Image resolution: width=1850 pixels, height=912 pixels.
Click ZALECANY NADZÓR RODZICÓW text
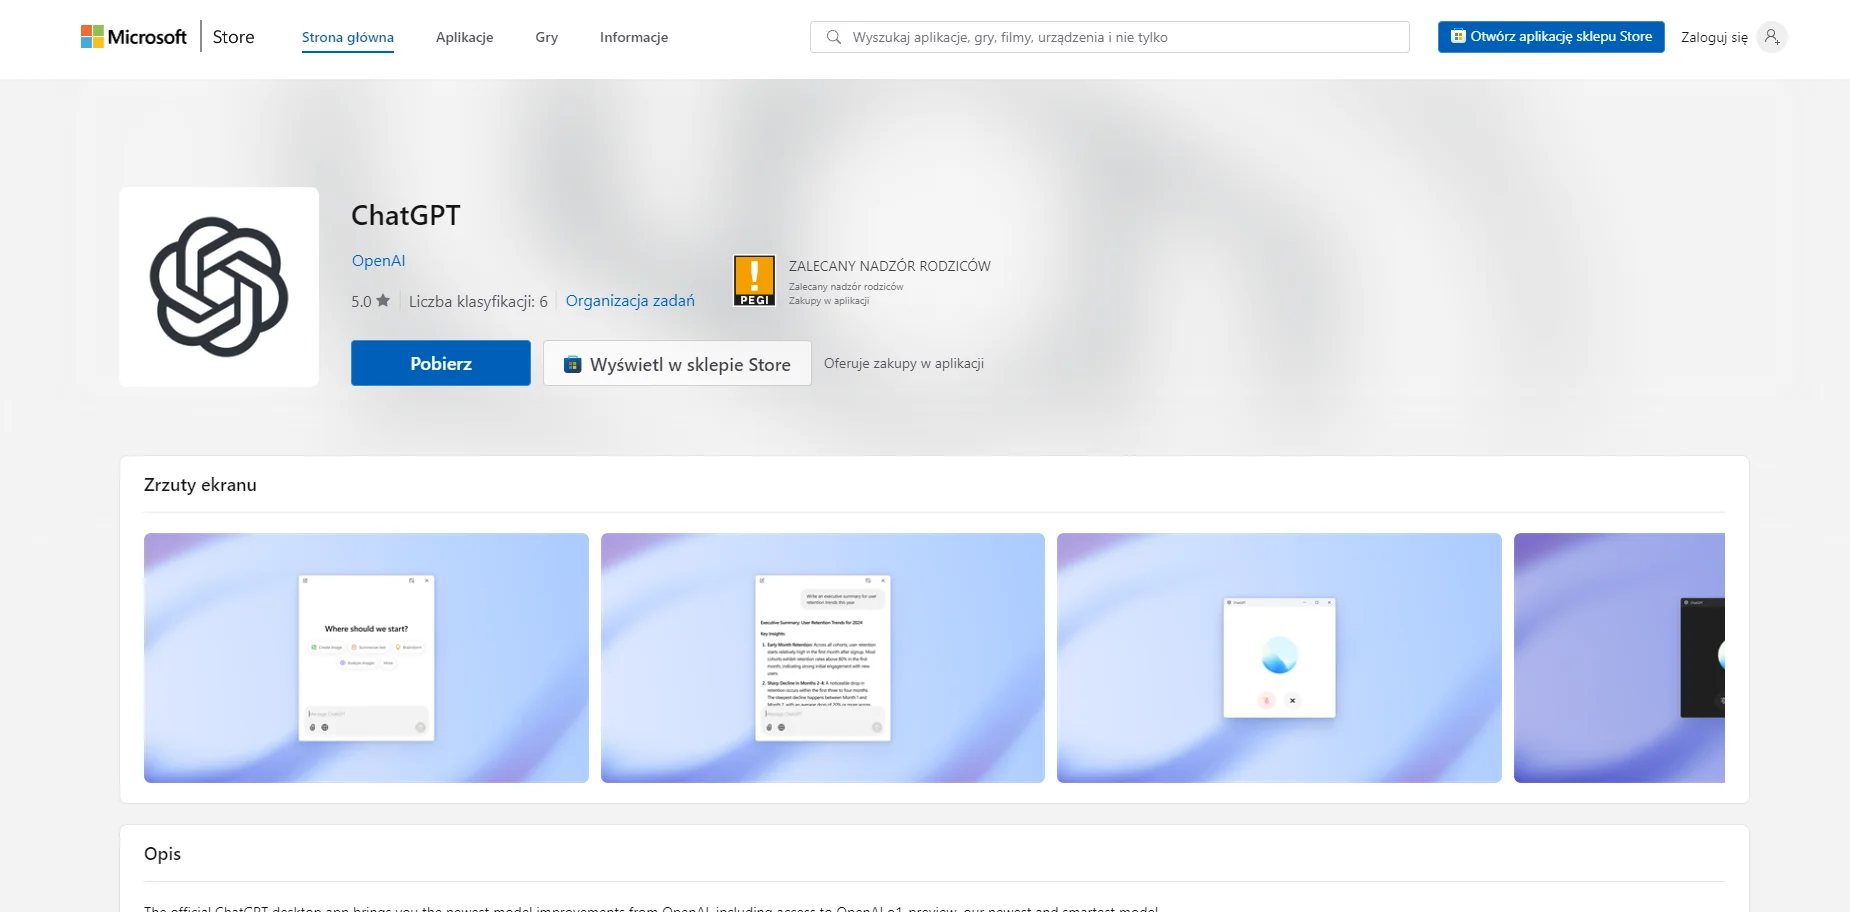click(890, 266)
